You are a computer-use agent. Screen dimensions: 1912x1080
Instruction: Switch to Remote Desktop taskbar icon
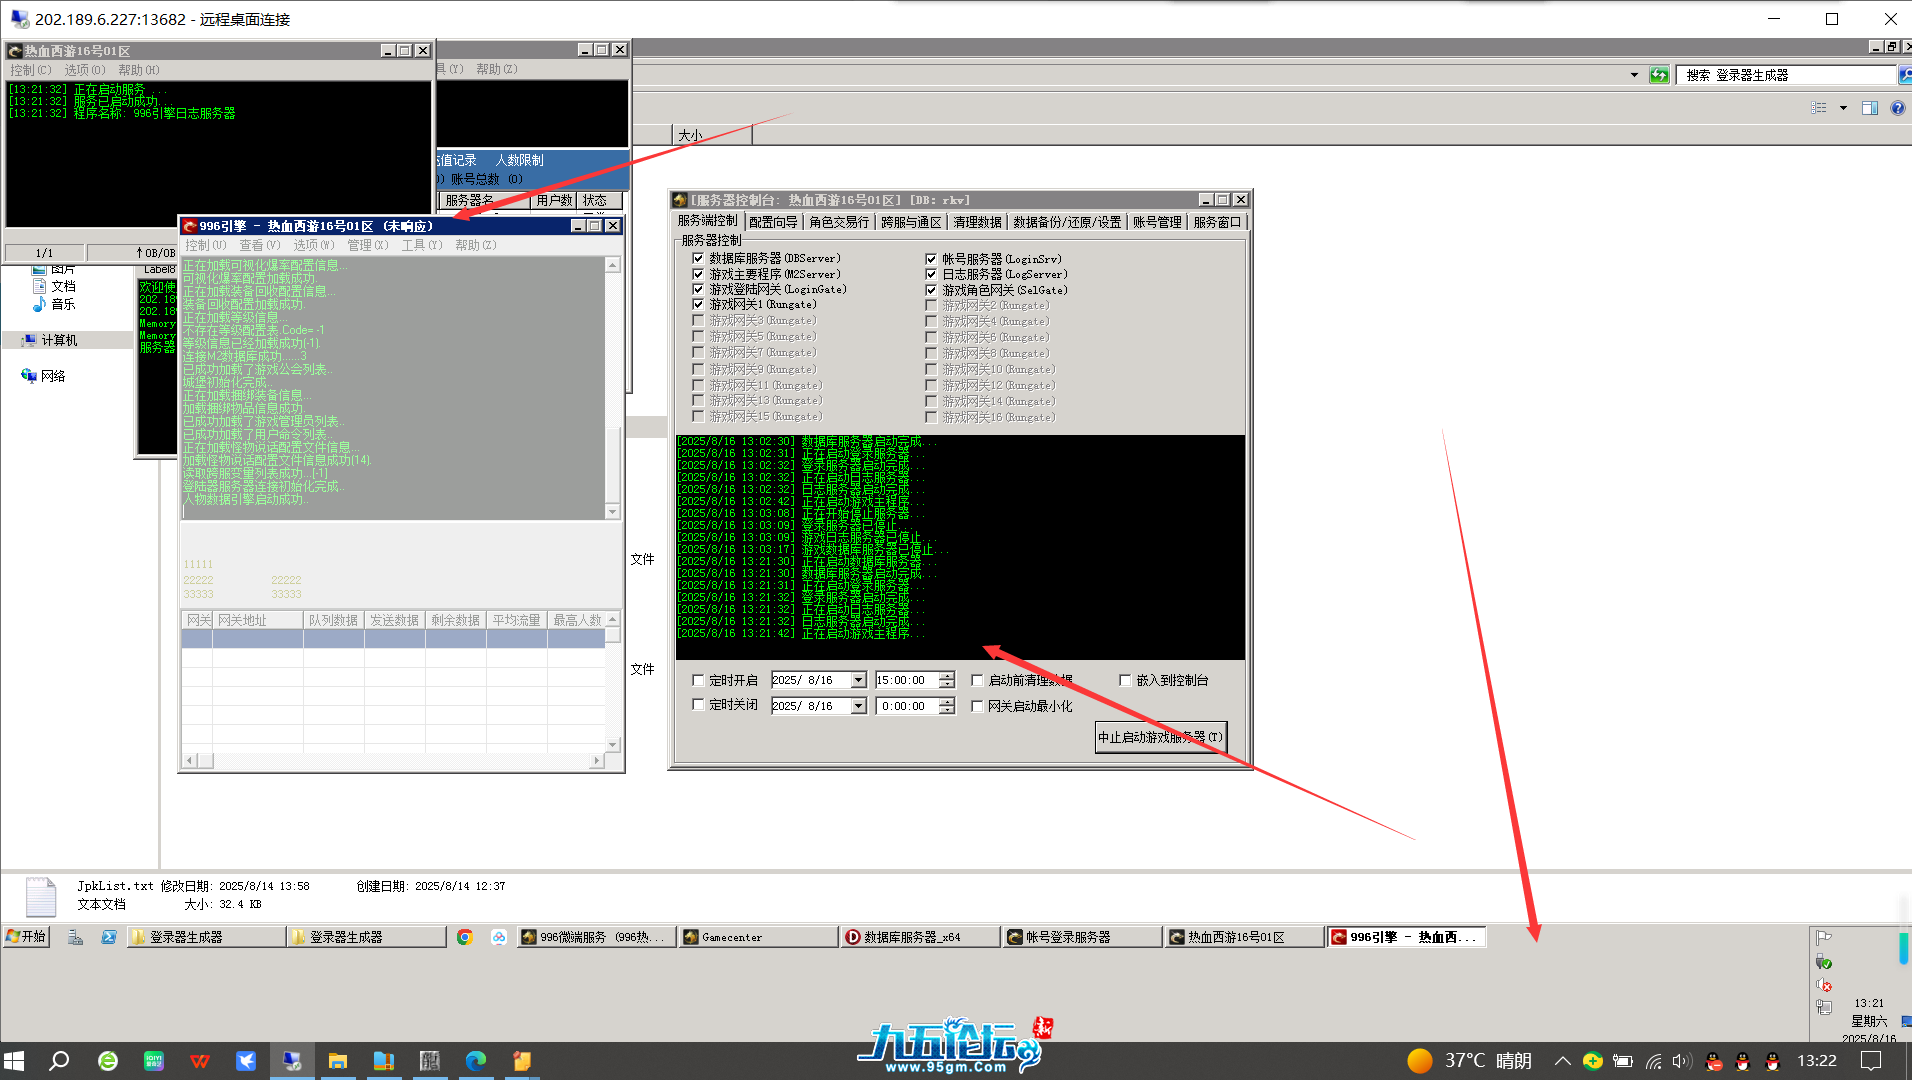pyautogui.click(x=292, y=1061)
